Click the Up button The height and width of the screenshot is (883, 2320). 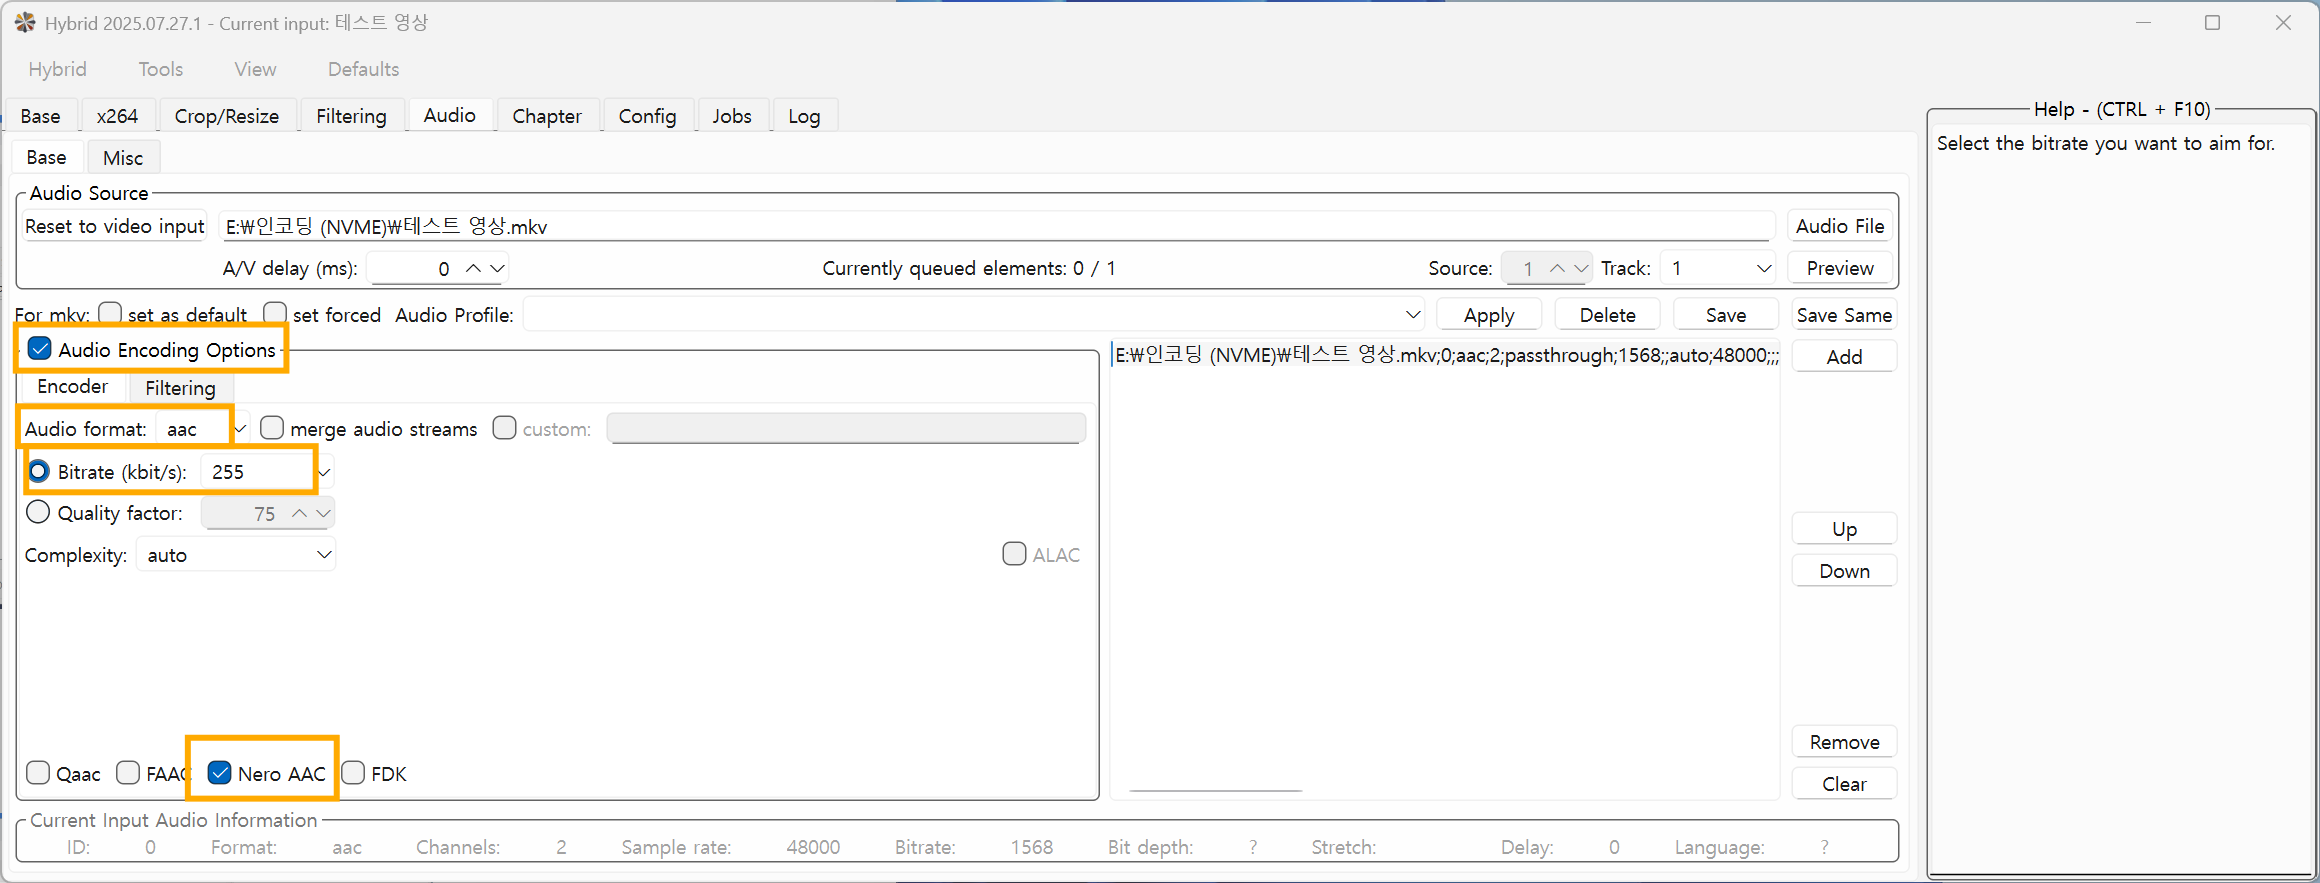coord(1844,529)
